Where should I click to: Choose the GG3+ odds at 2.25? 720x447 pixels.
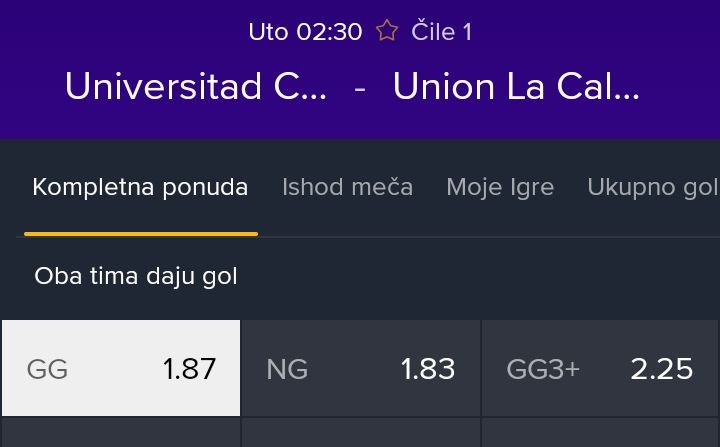coord(600,368)
